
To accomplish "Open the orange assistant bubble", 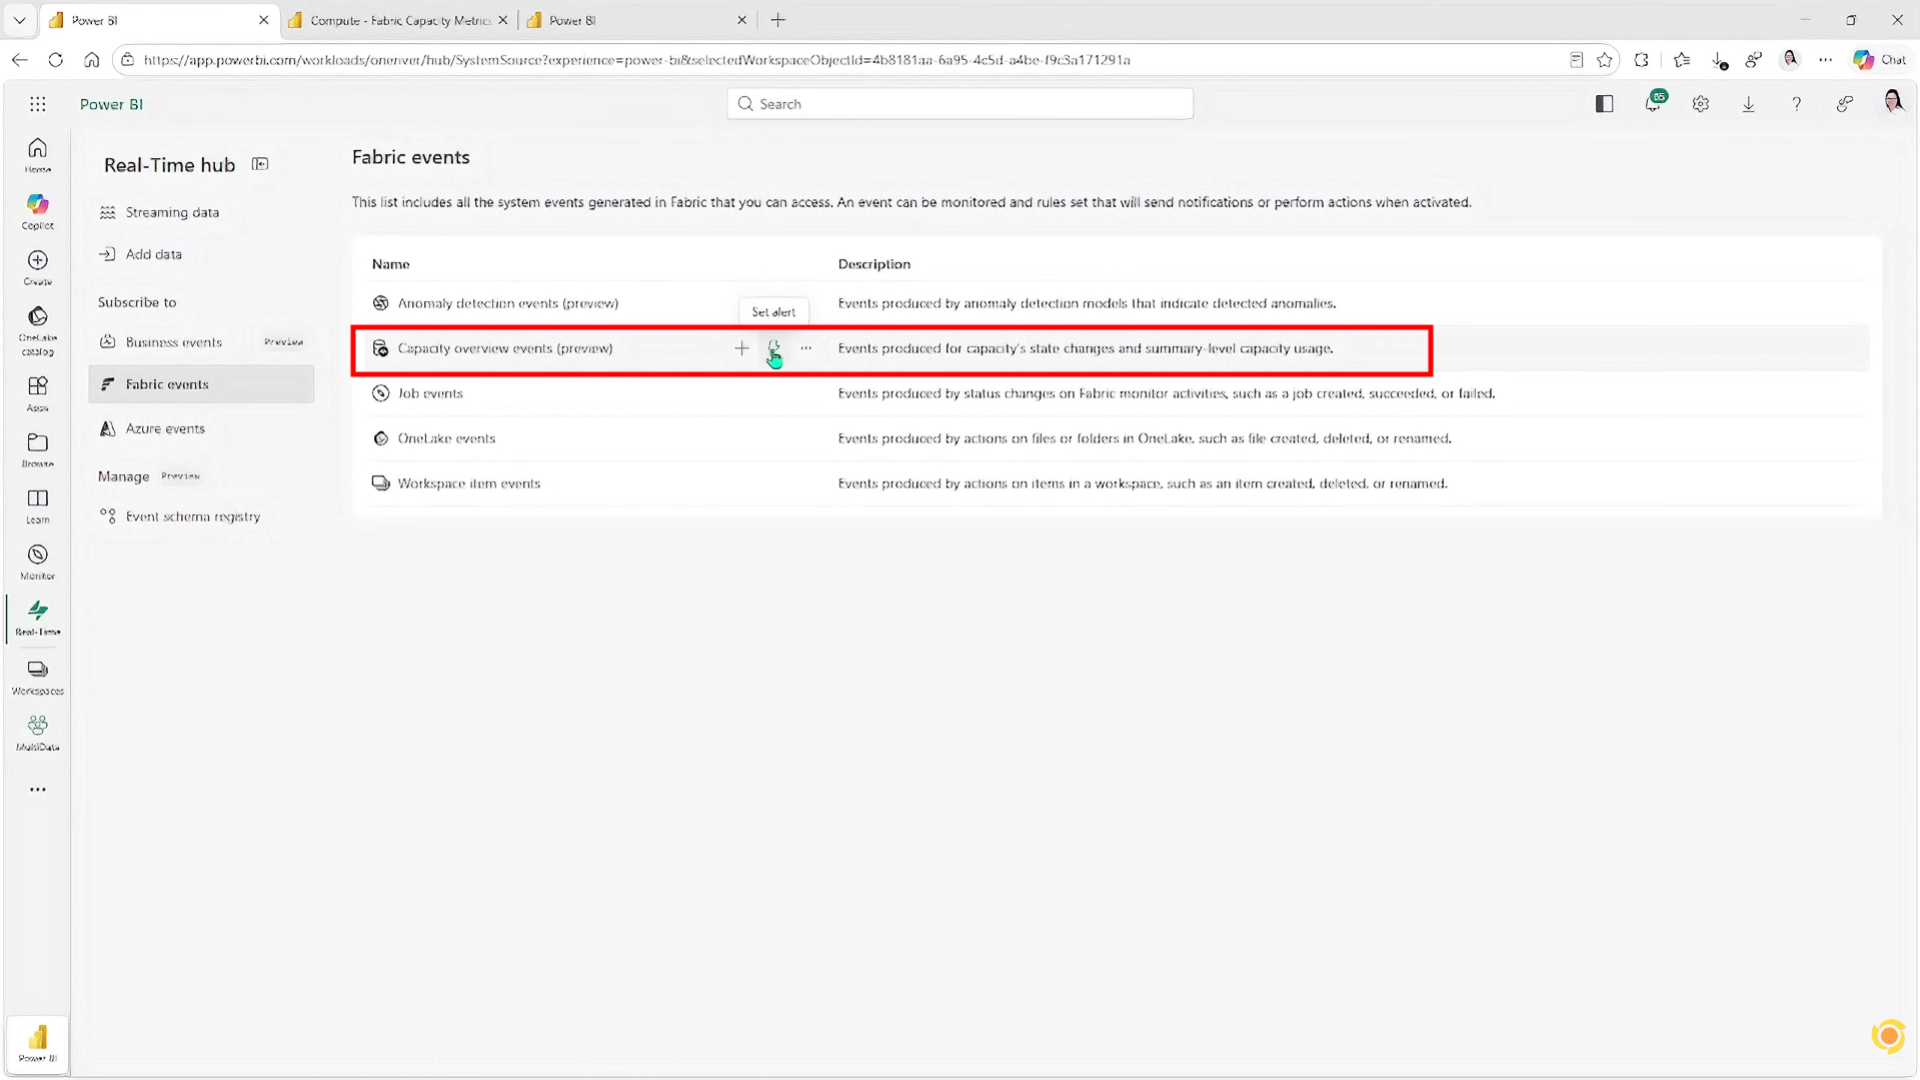I will (1888, 1036).
